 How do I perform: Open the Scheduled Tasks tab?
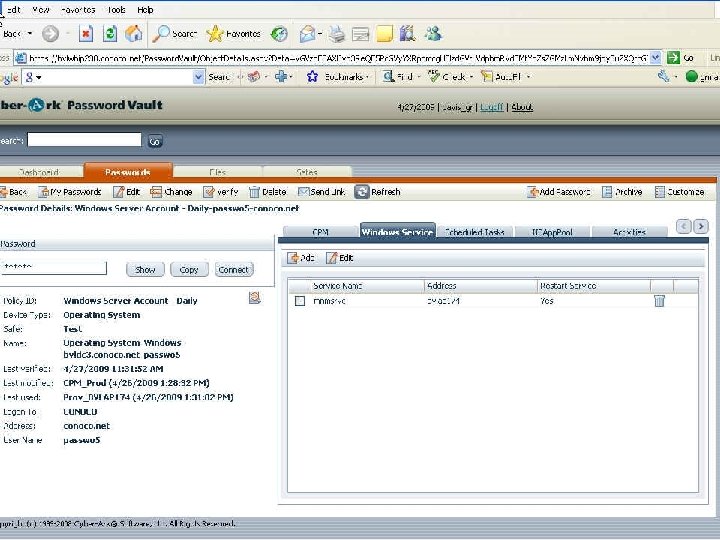pos(475,232)
